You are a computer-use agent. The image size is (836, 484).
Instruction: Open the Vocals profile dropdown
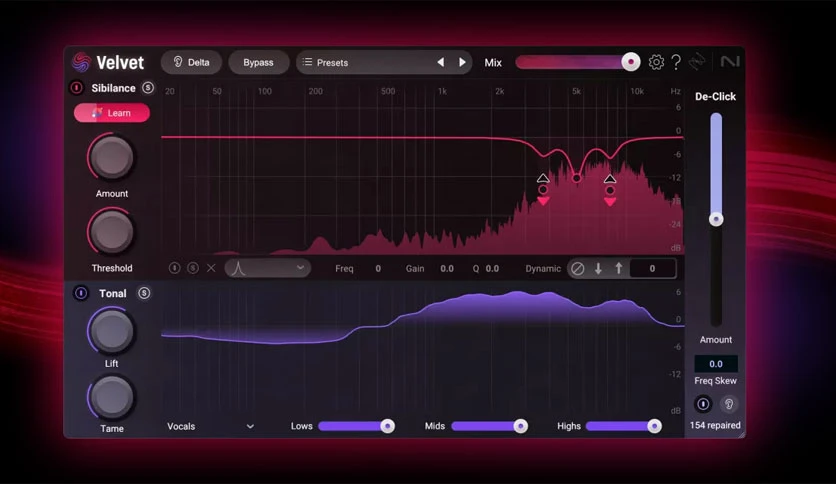[x=211, y=426]
